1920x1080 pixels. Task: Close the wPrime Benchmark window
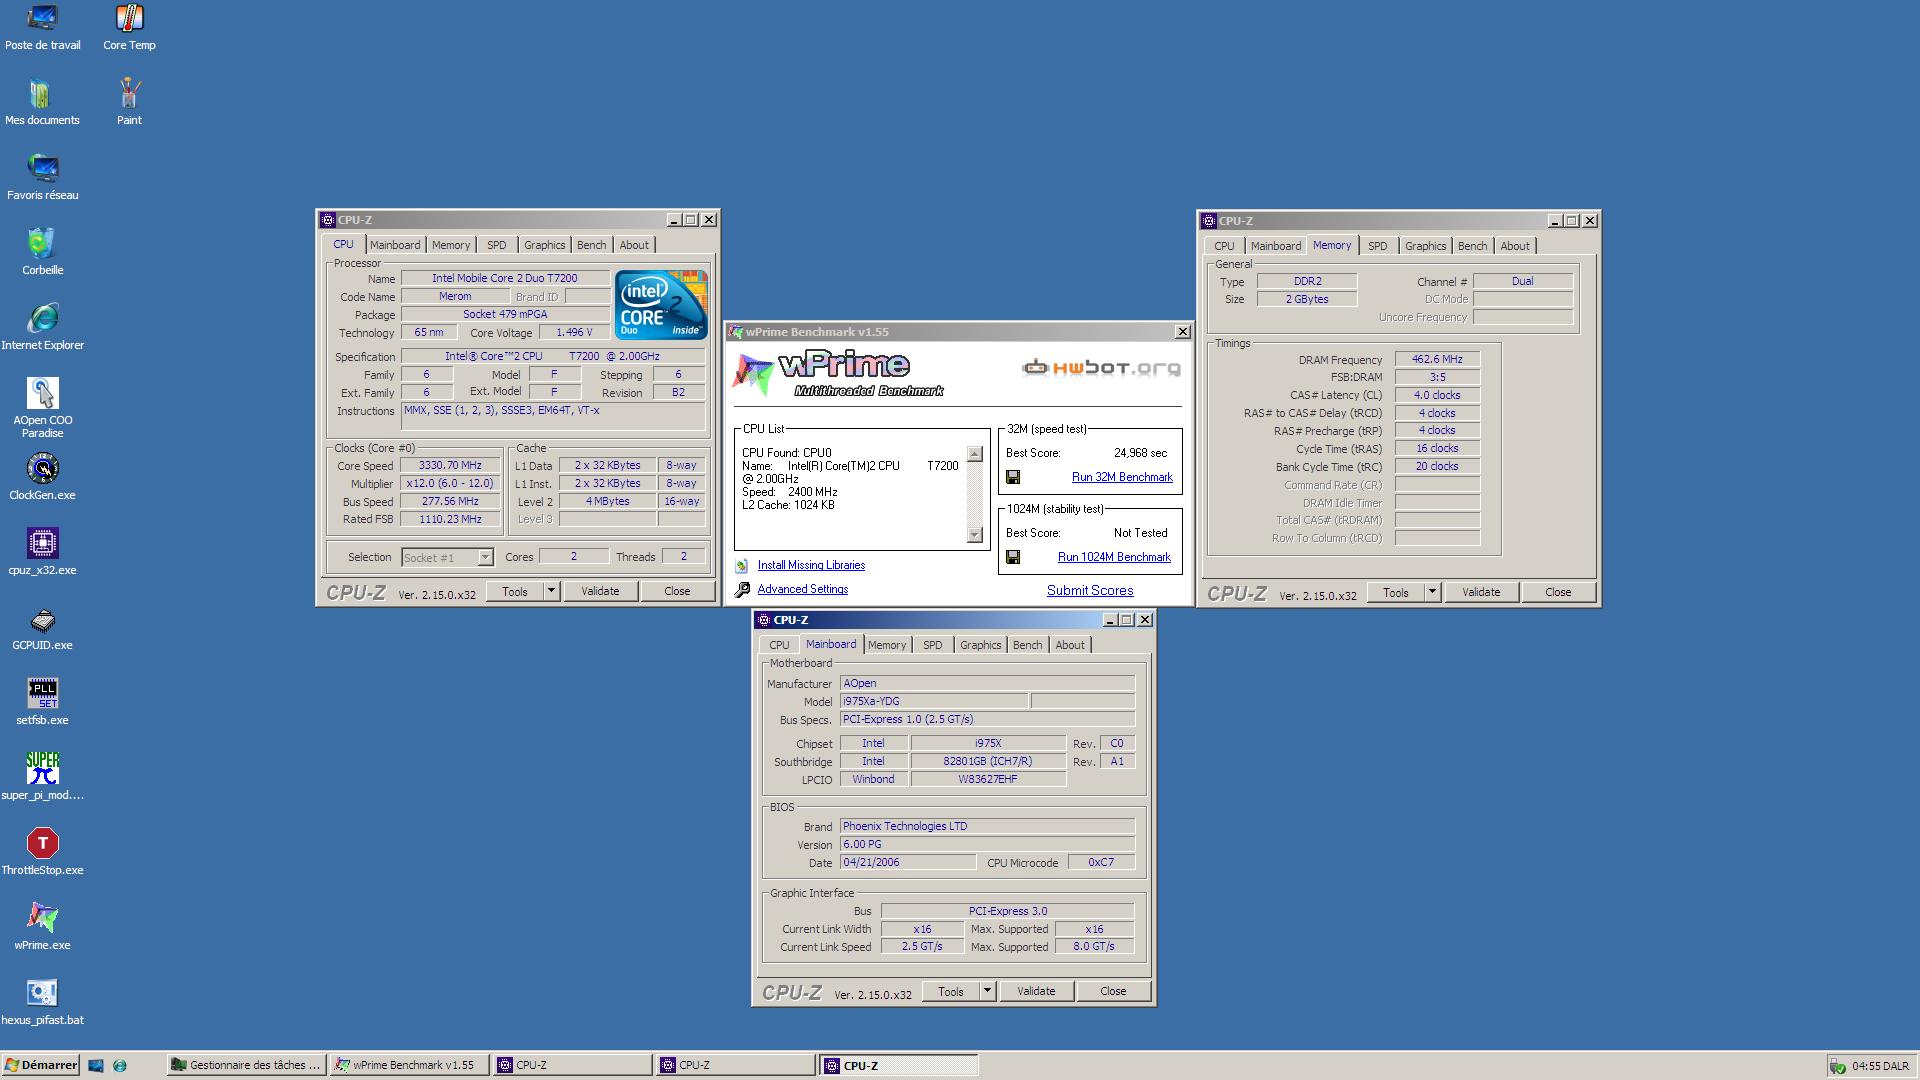[1182, 332]
